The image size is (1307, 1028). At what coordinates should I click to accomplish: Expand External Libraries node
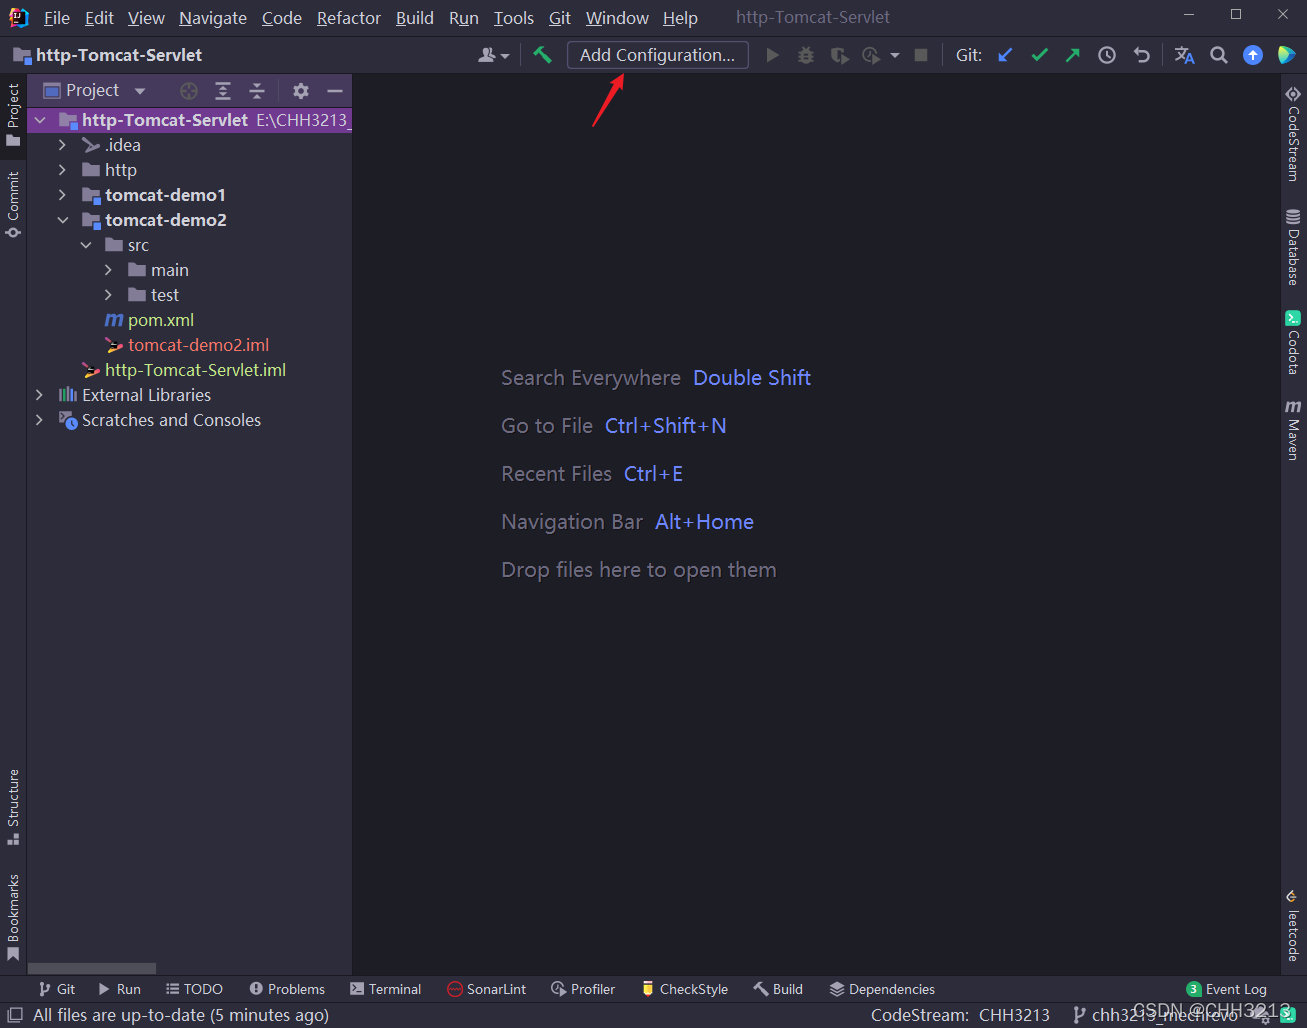click(40, 395)
